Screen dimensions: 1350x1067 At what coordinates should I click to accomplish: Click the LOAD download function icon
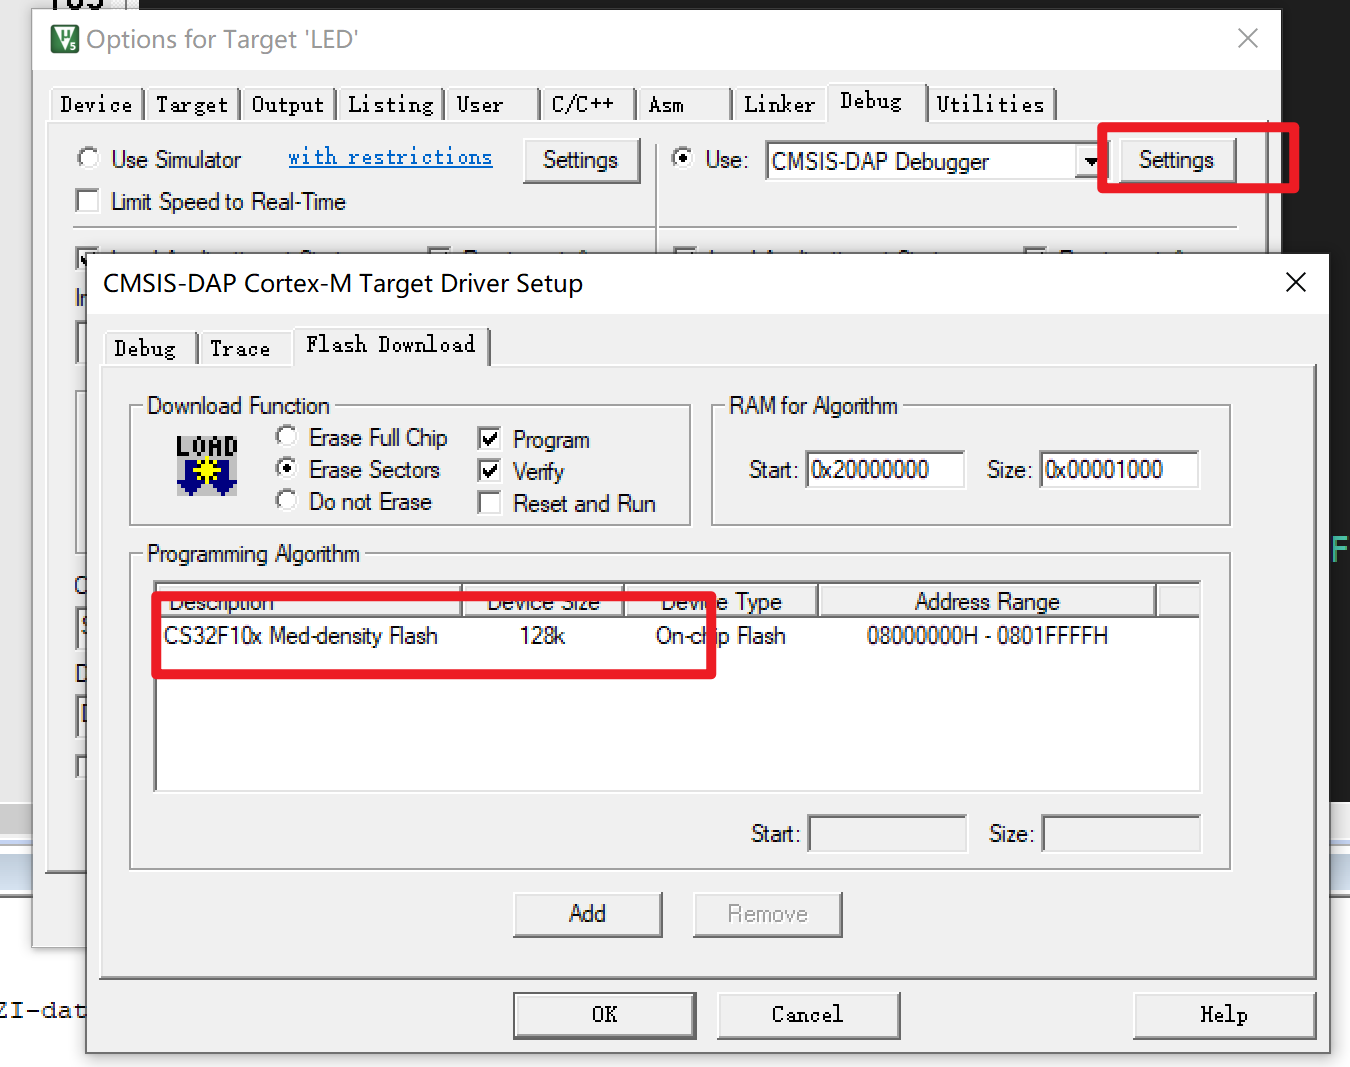(207, 465)
